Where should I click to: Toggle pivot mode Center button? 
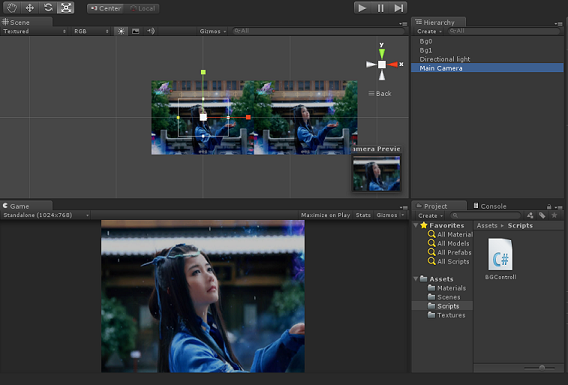pyautogui.click(x=105, y=8)
